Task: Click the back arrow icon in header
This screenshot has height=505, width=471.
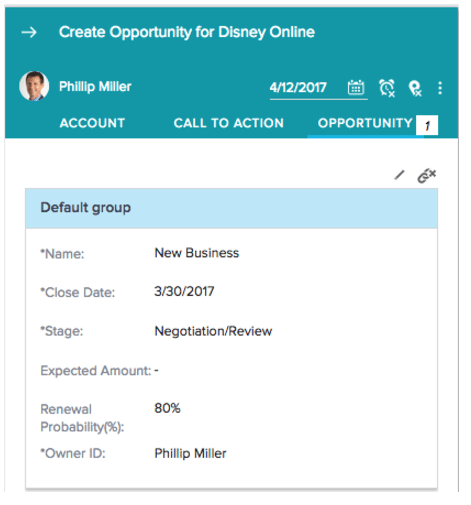Action: click(x=29, y=32)
